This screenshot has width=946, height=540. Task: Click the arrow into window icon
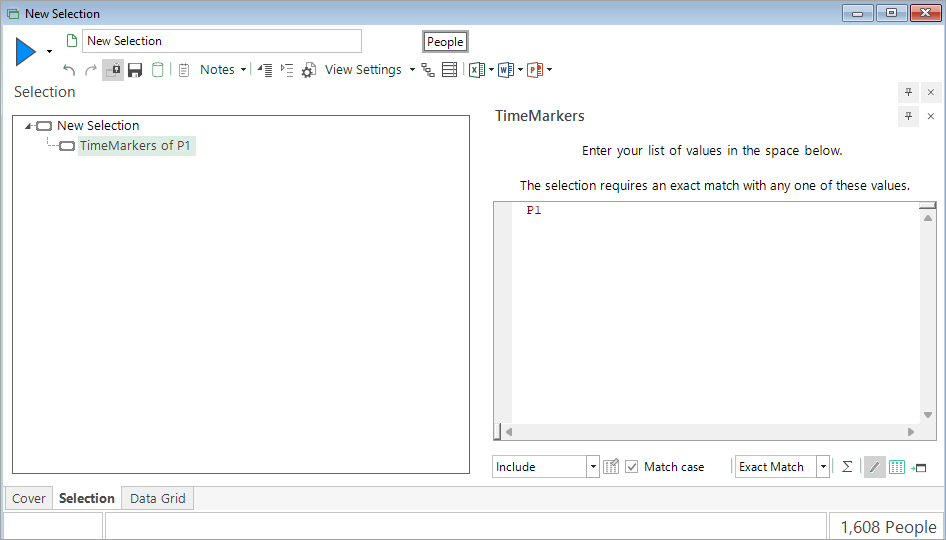click(x=919, y=468)
